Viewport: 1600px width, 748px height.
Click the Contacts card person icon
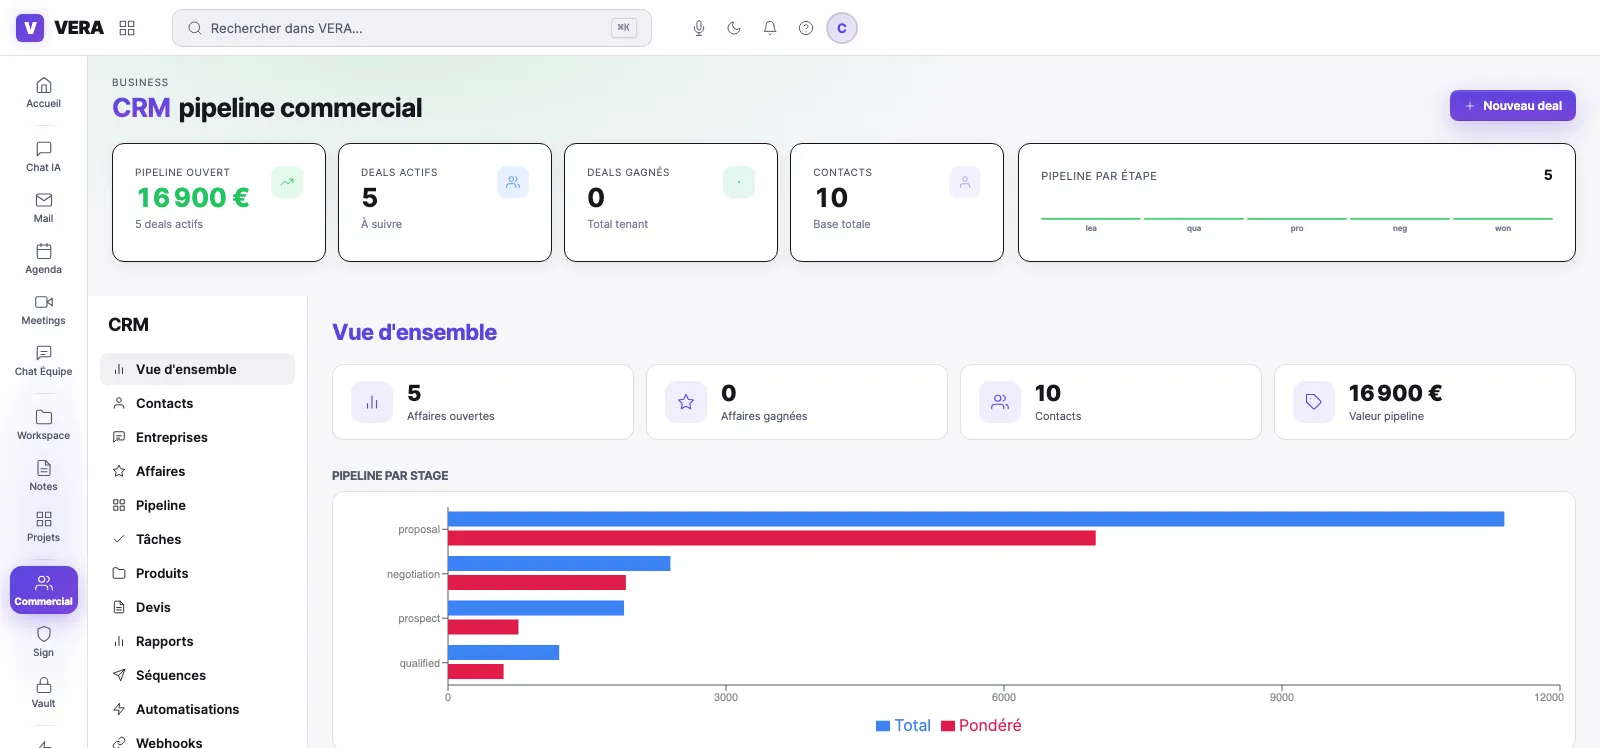(965, 182)
